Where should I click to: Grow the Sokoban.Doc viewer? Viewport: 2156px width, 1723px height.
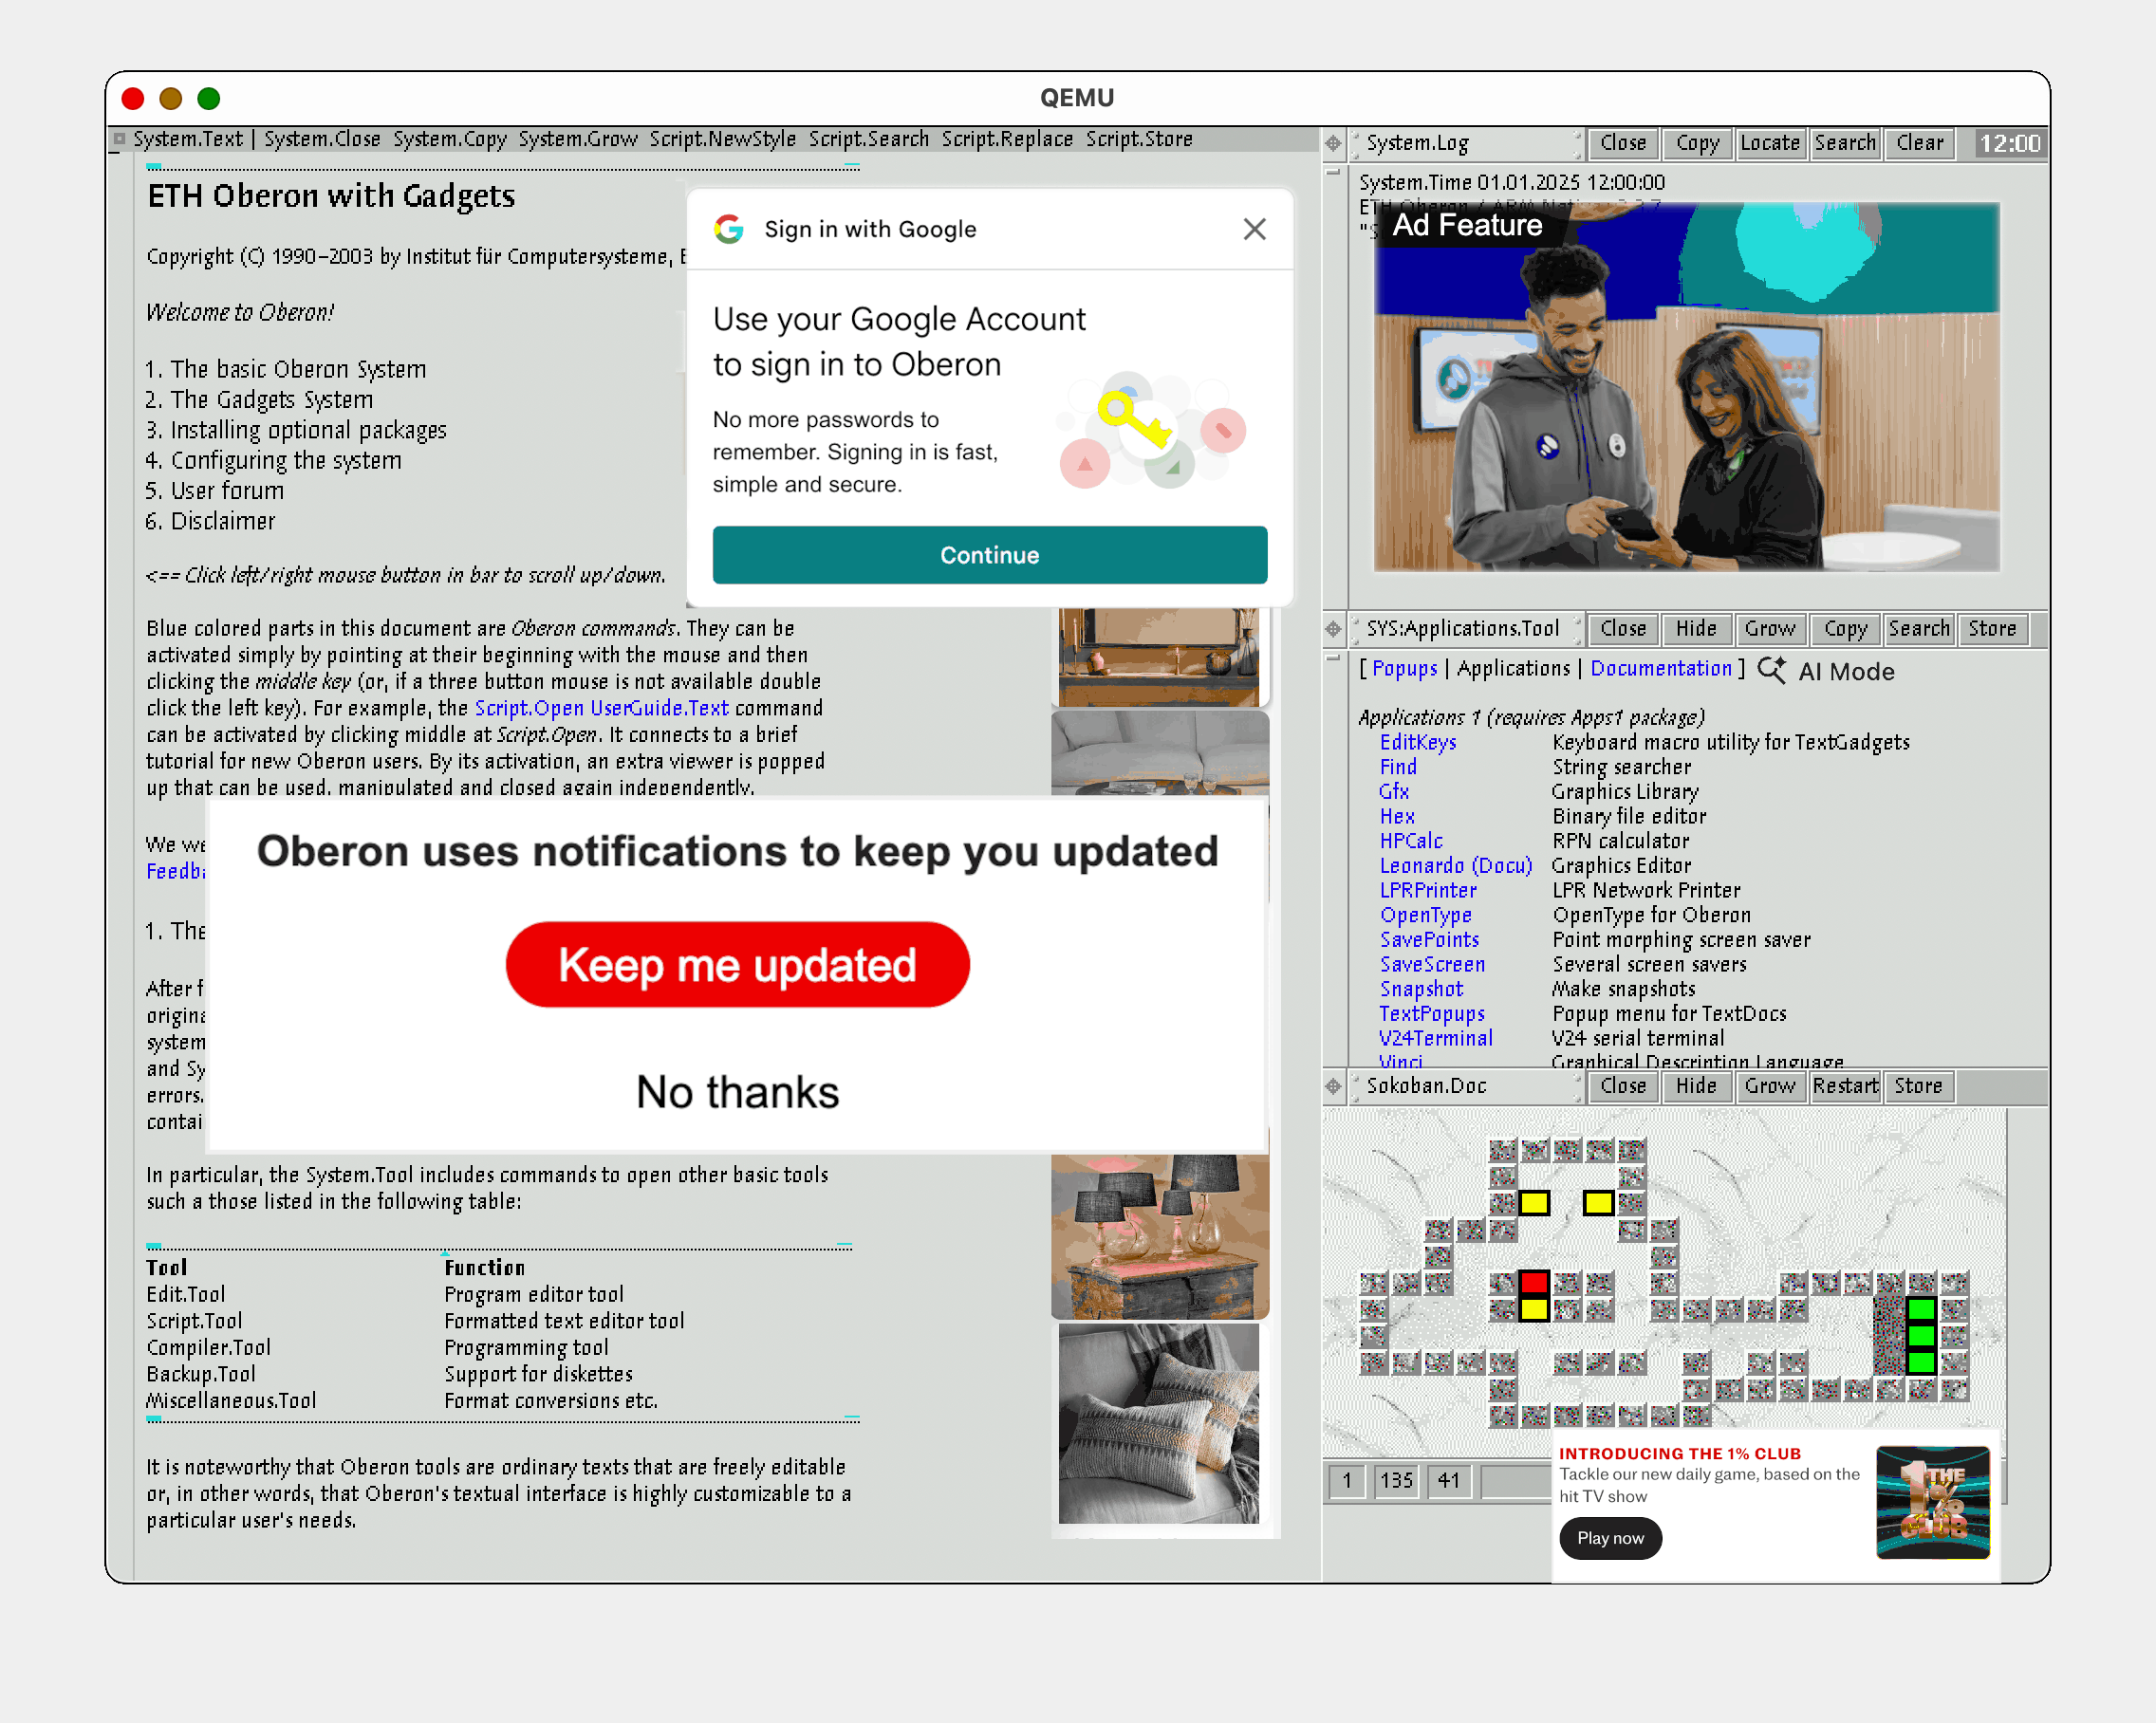tap(1769, 1086)
